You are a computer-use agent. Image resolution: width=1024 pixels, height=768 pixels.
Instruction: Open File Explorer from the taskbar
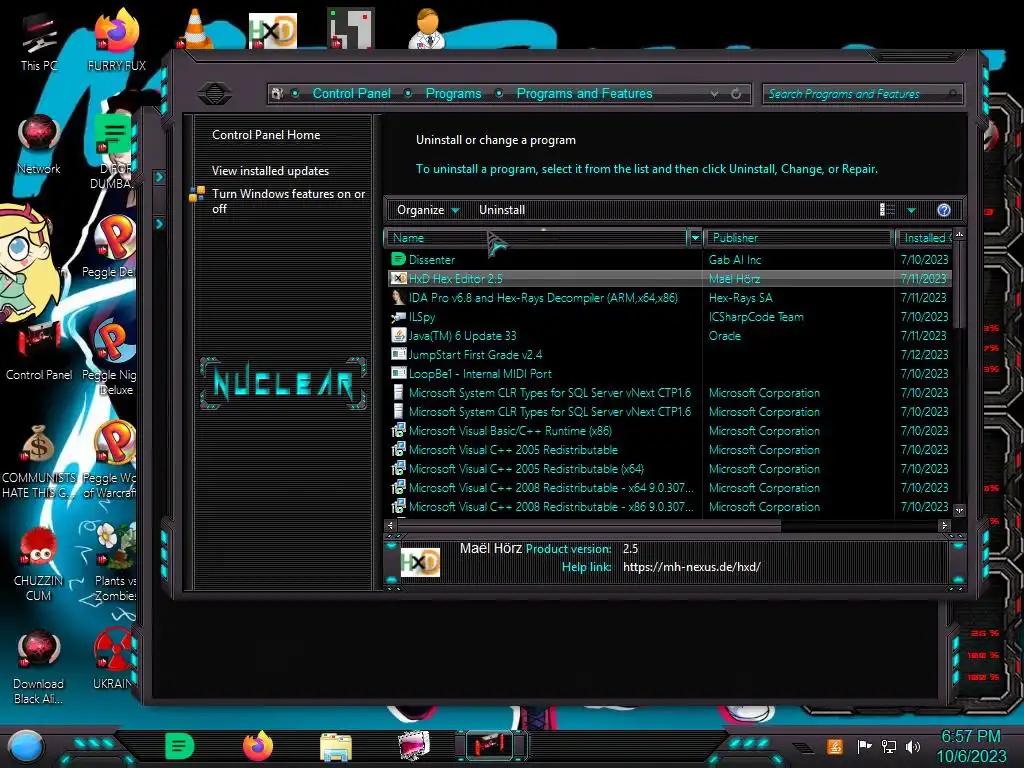point(336,747)
